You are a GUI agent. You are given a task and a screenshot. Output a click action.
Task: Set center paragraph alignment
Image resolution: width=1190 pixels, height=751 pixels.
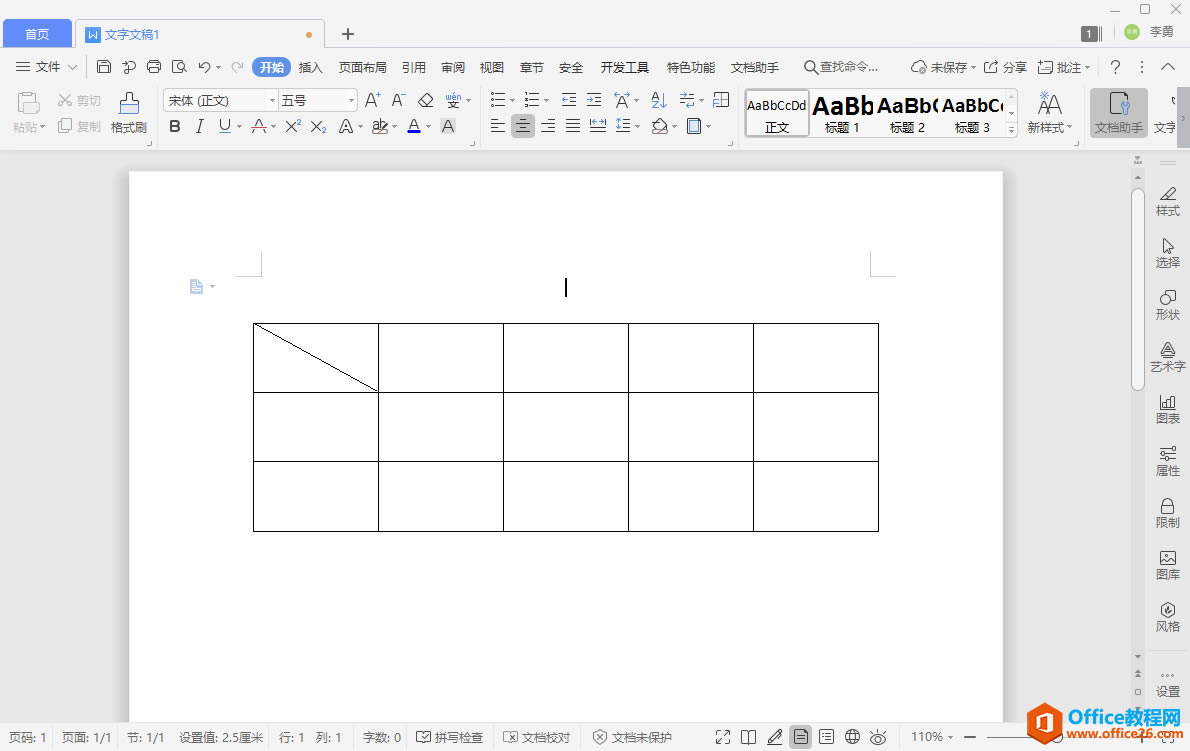523,126
